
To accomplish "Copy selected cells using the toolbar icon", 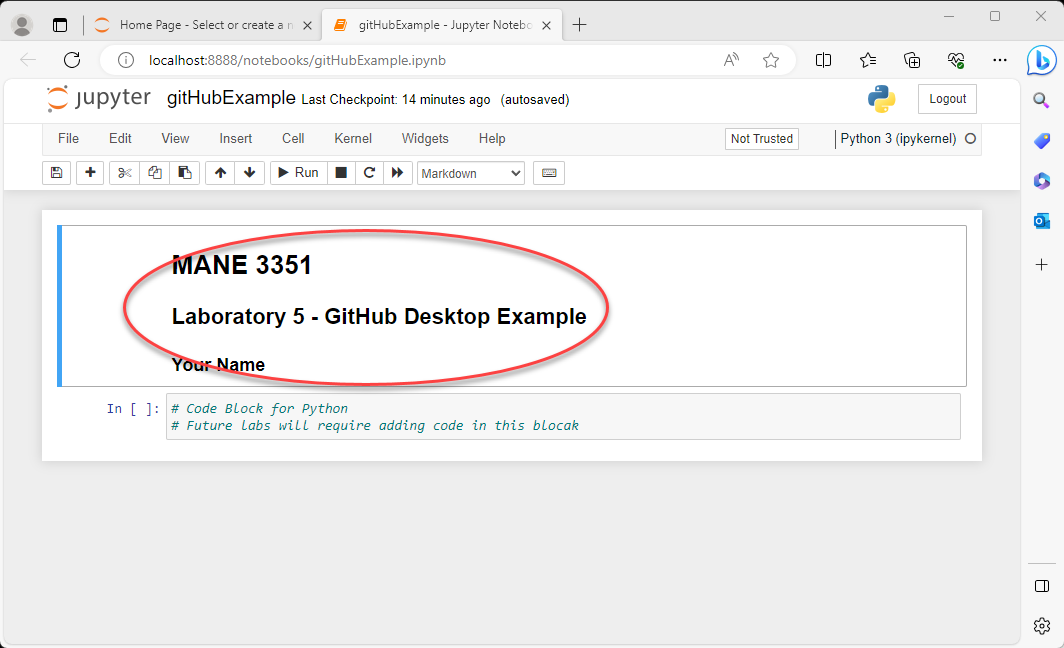I will [154, 173].
